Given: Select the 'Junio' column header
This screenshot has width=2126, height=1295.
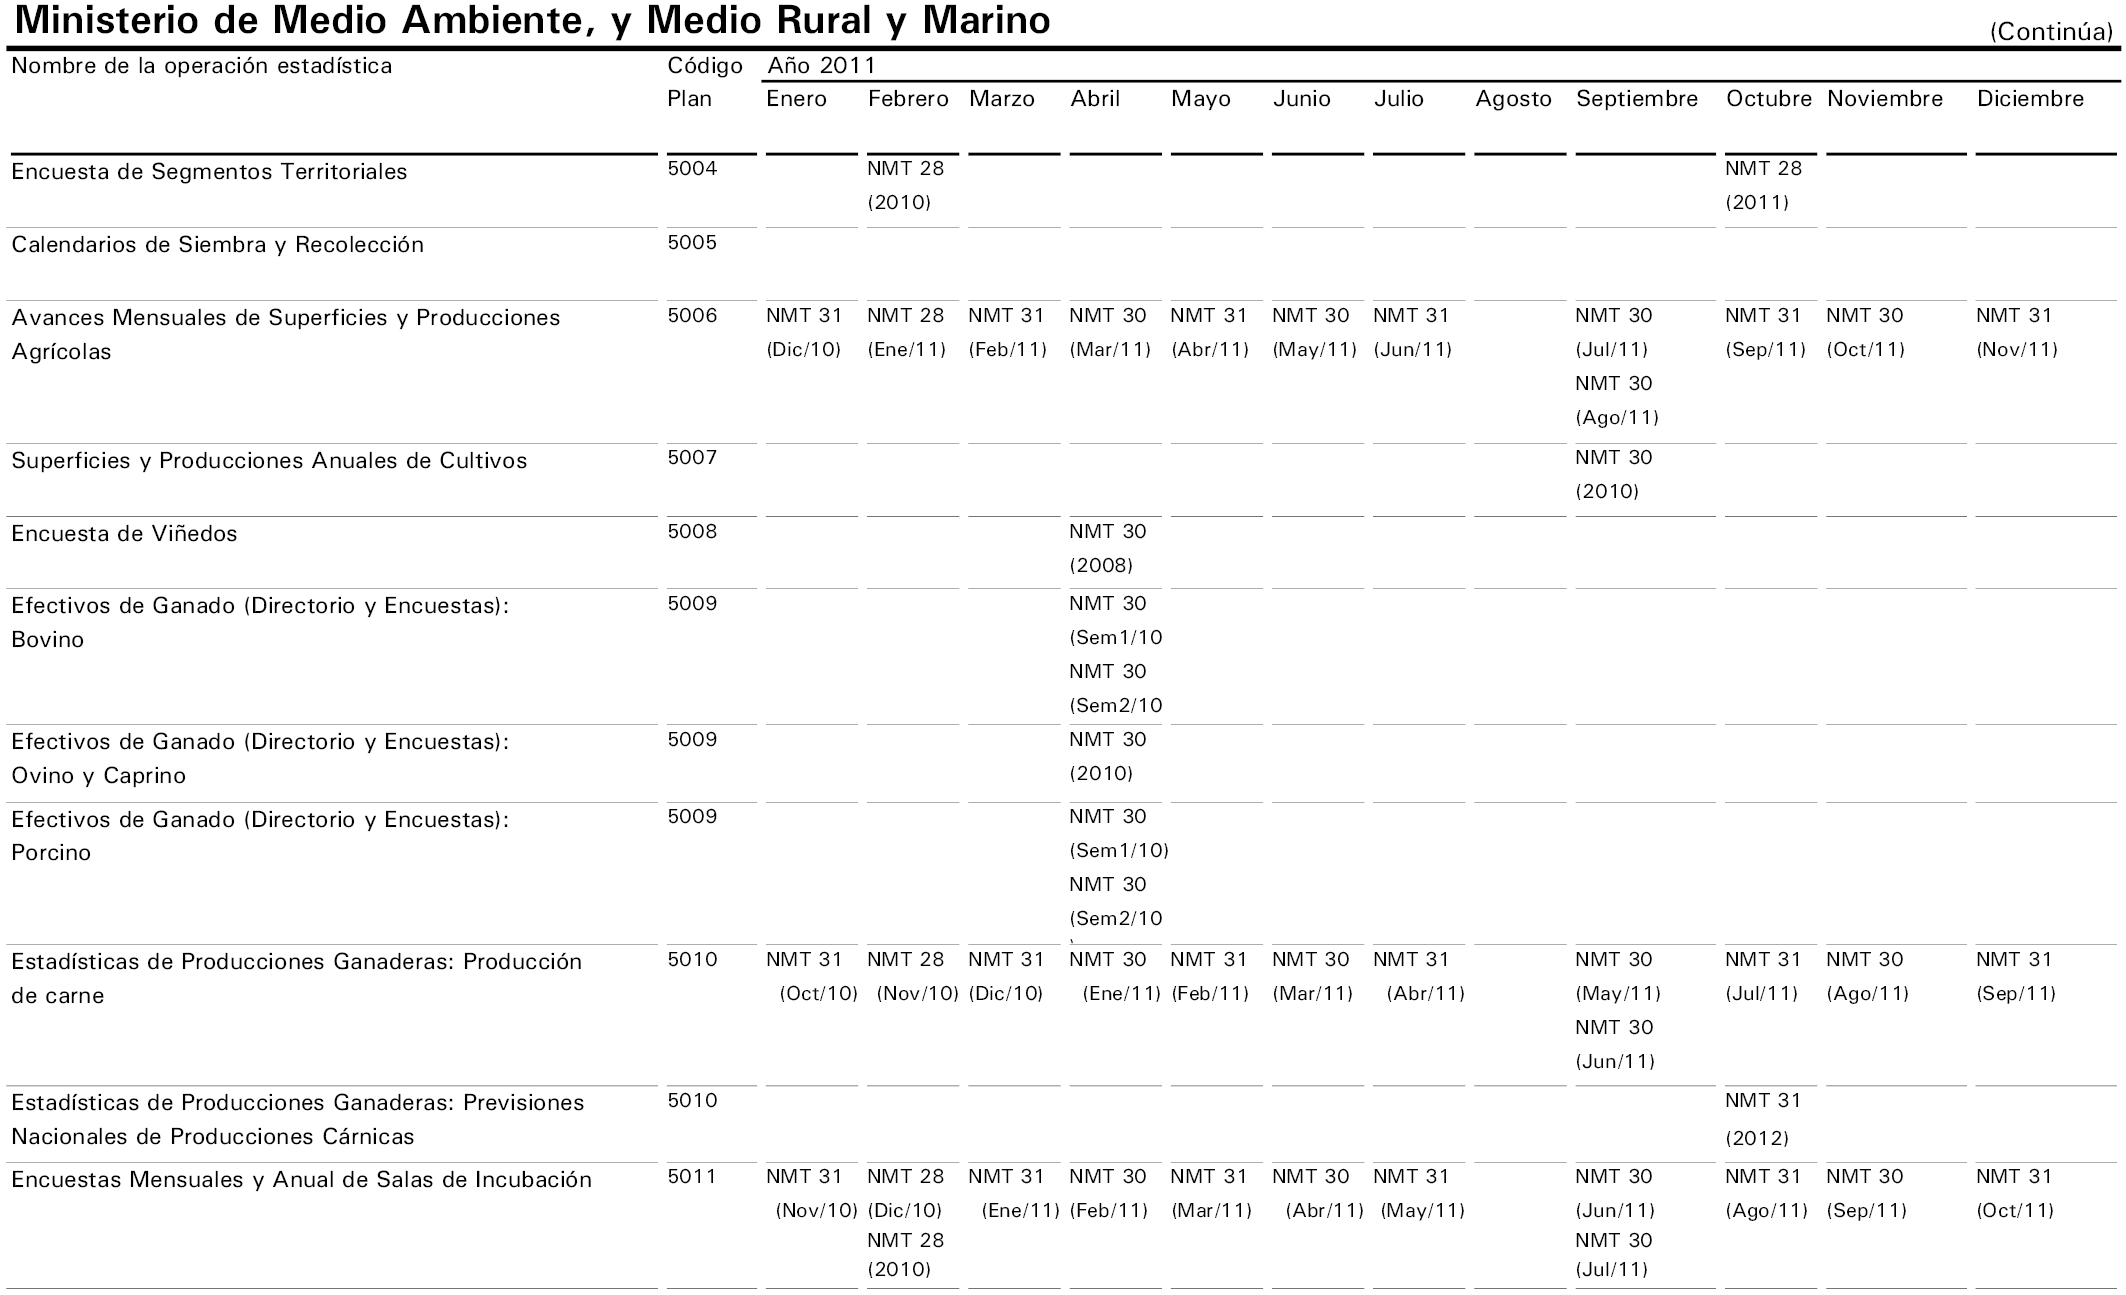Looking at the screenshot, I should tap(1302, 99).
